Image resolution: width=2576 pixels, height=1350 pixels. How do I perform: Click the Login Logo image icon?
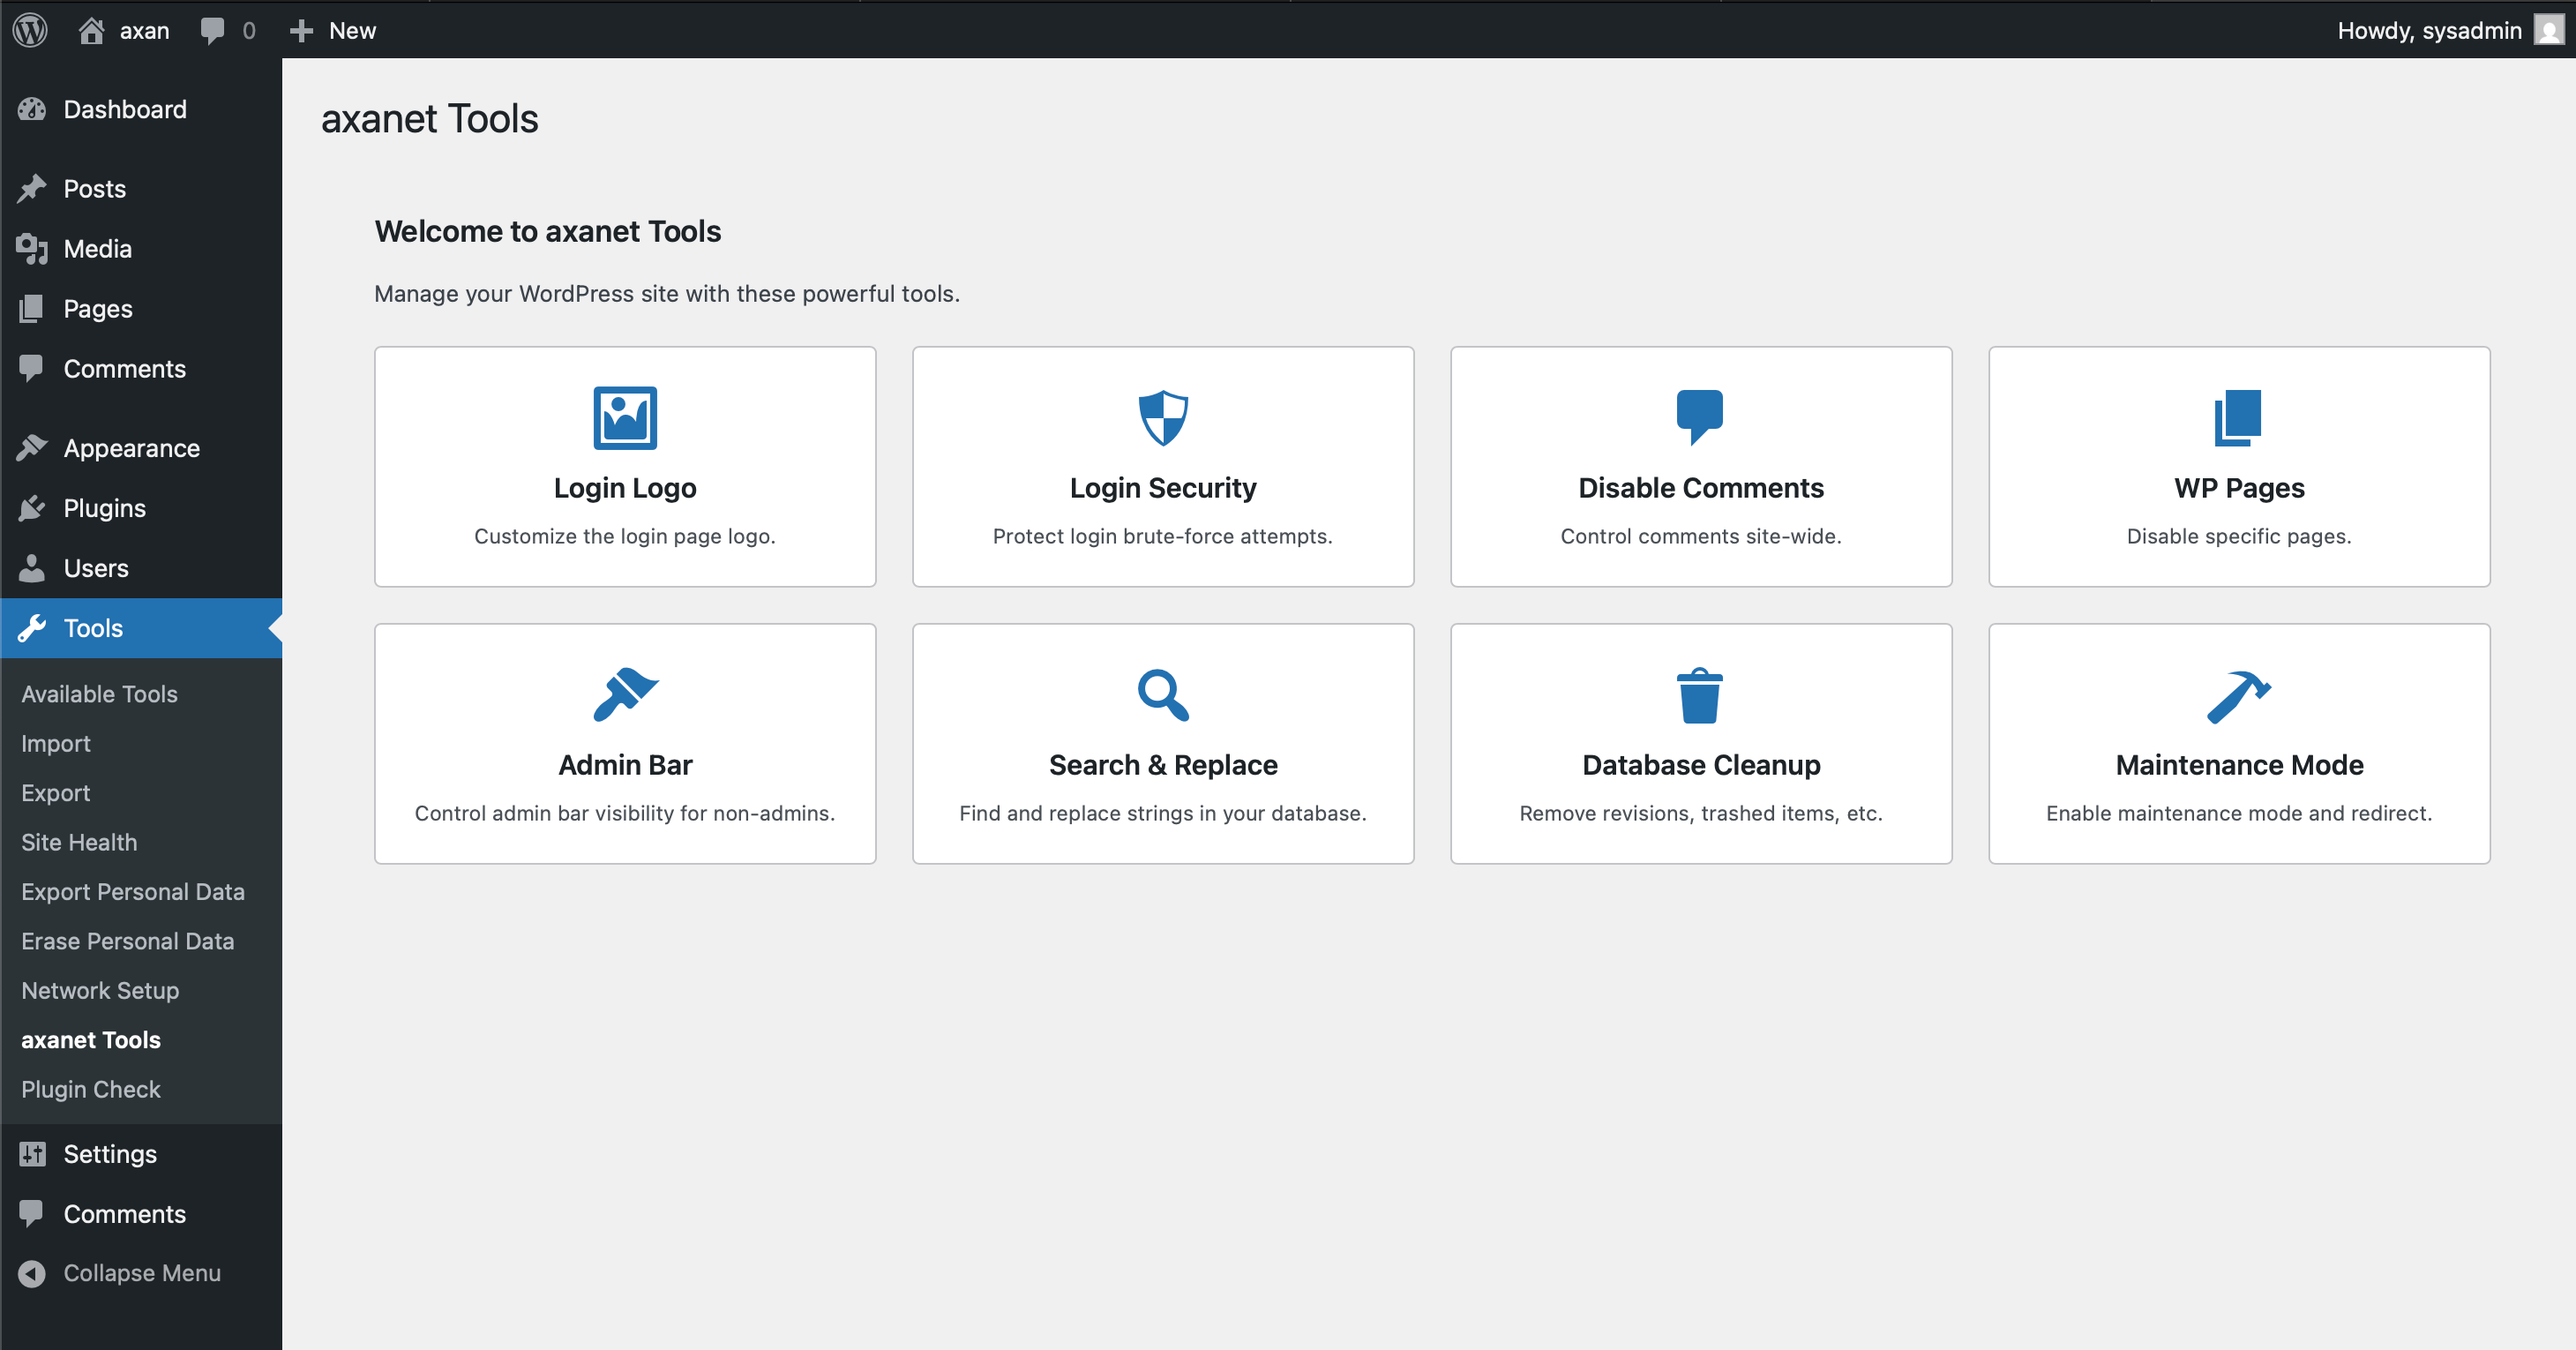(x=625, y=417)
